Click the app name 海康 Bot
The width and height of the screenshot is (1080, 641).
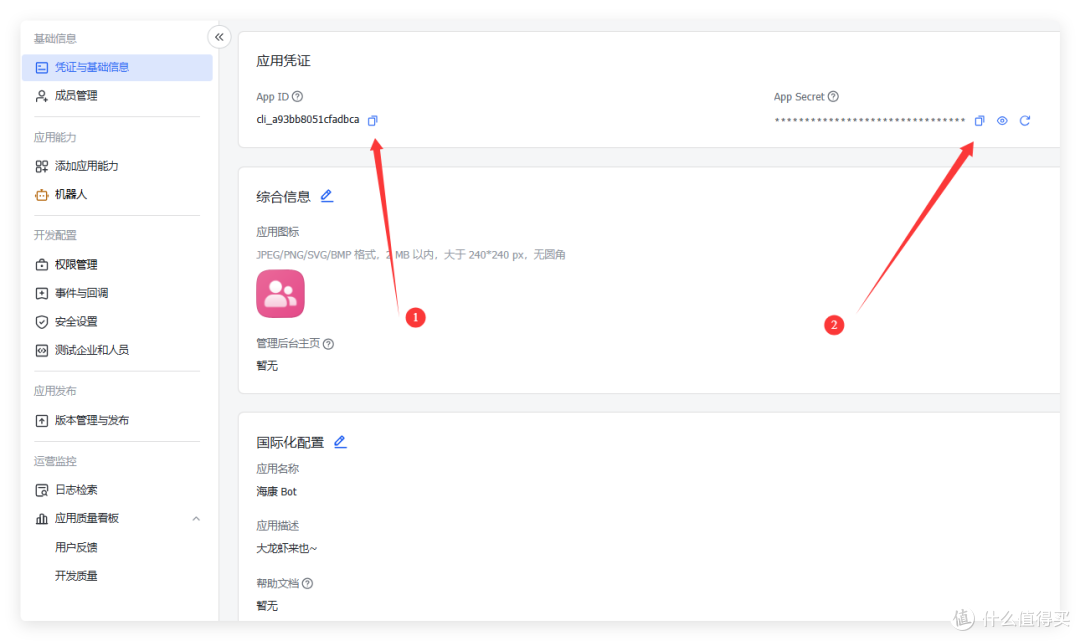pos(276,492)
